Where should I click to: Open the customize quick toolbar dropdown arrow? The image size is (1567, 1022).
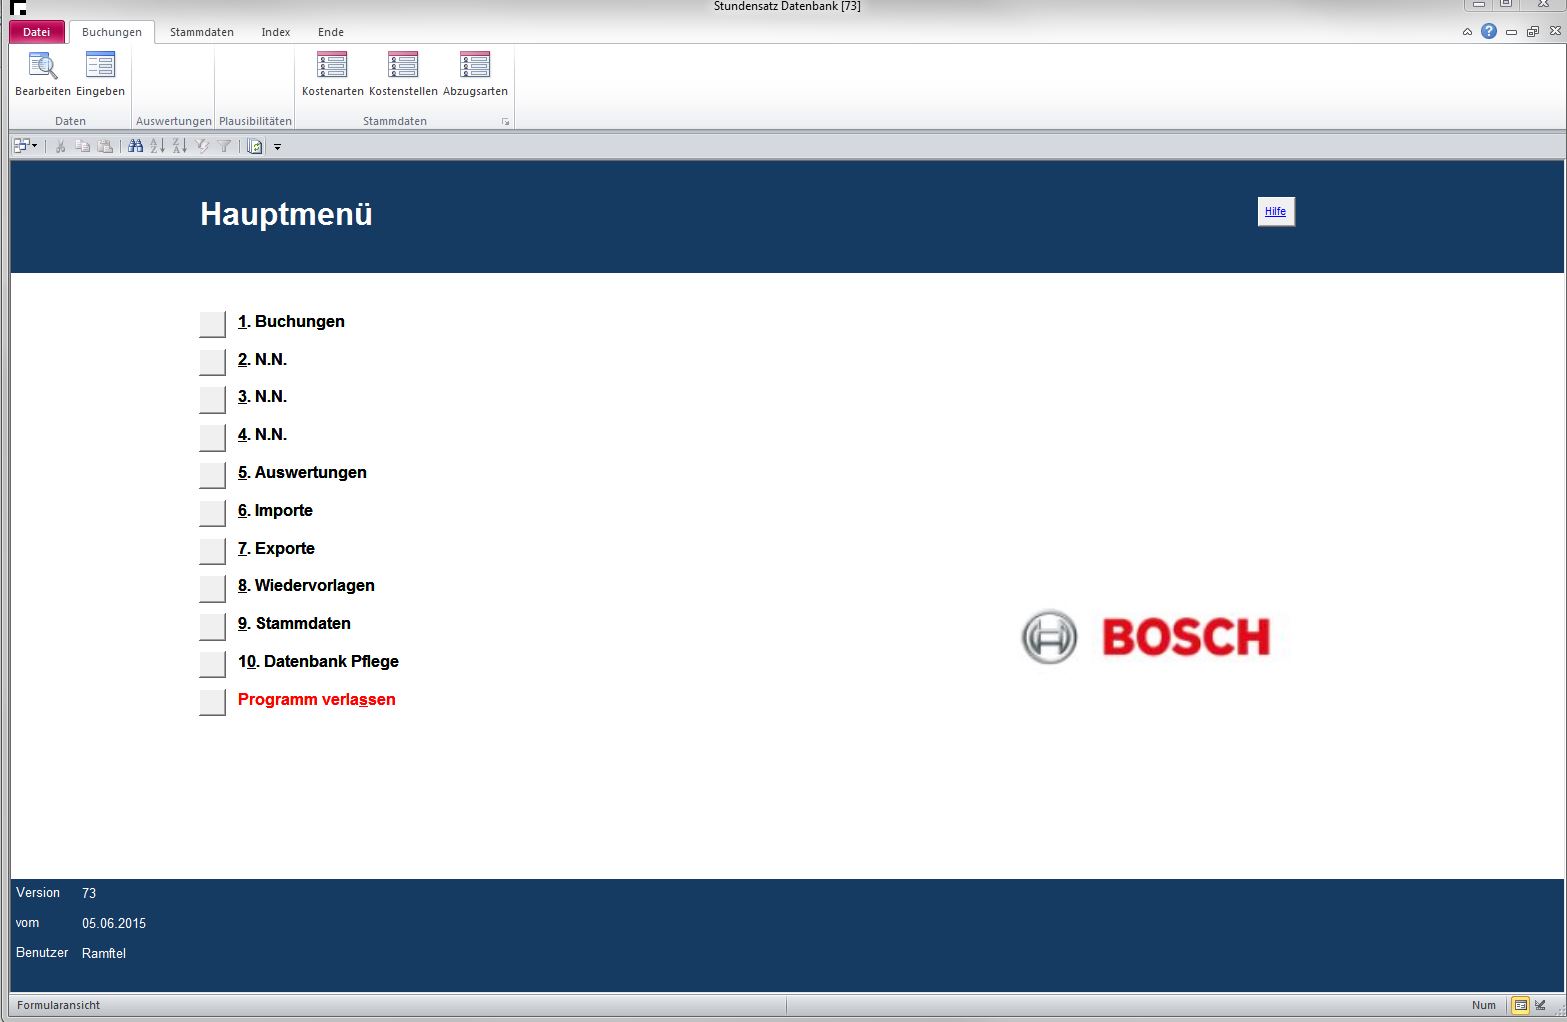pos(278,147)
